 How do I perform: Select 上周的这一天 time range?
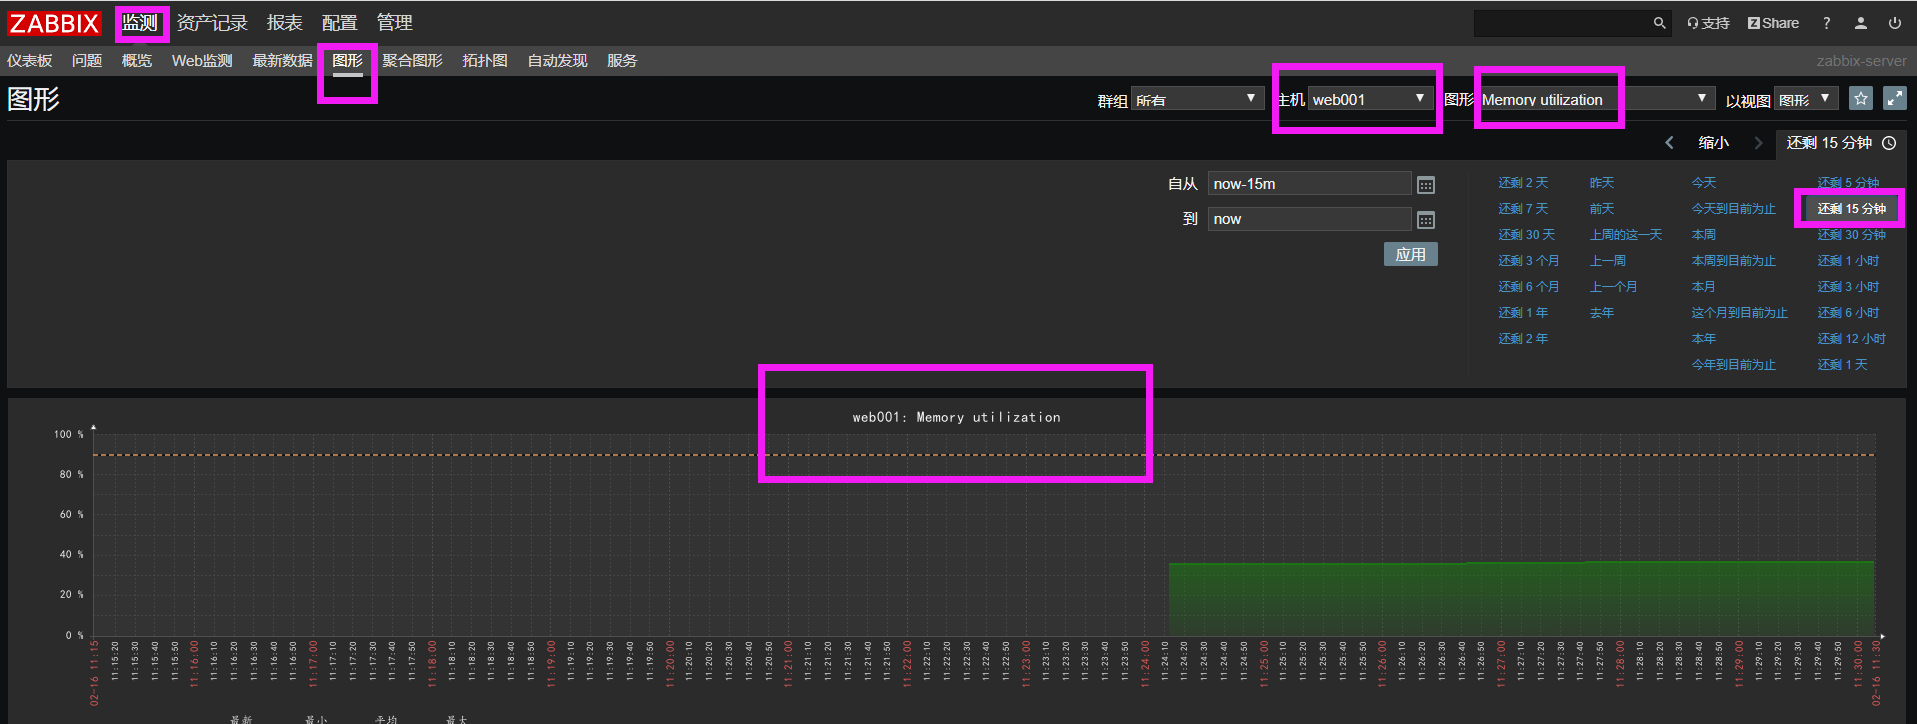1626,235
